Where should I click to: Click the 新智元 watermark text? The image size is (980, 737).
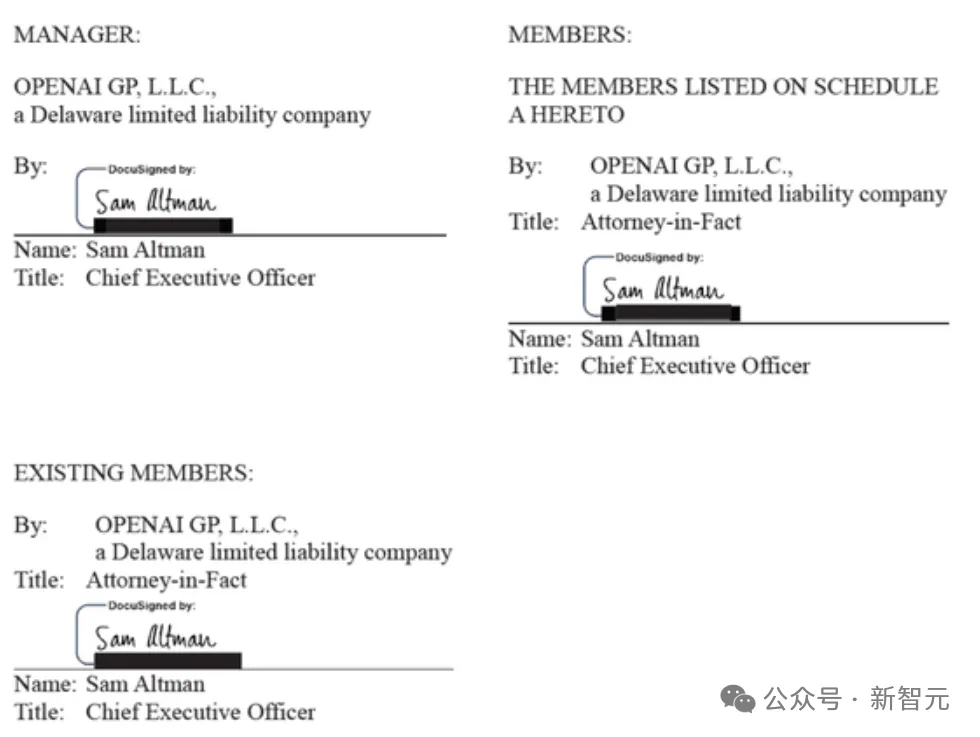tap(909, 699)
